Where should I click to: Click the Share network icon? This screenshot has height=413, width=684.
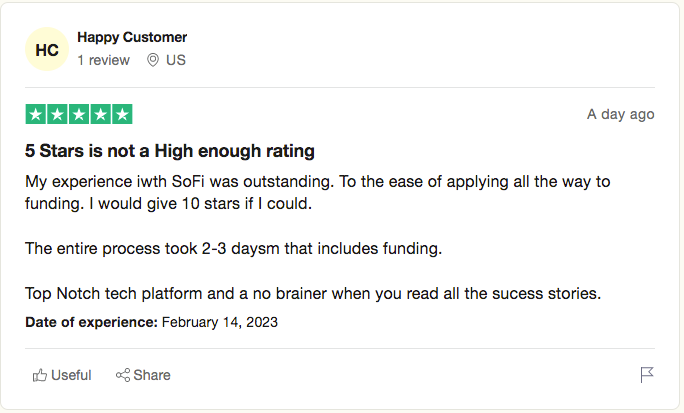pos(123,375)
